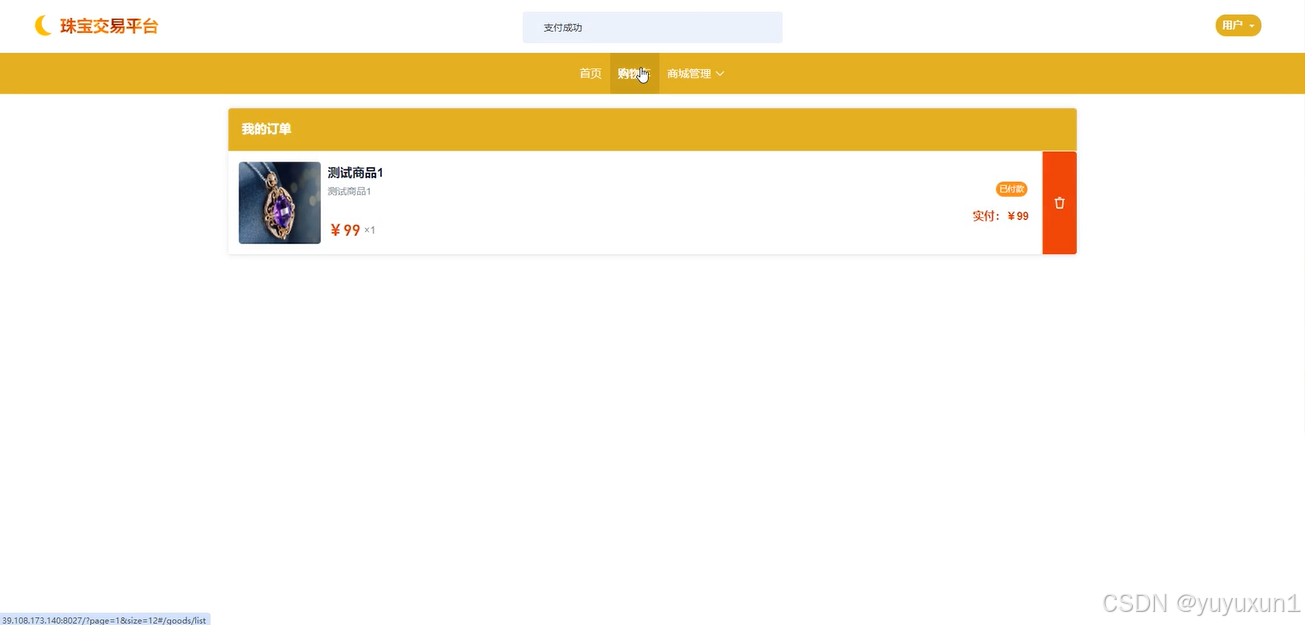The width and height of the screenshot is (1305, 625).
Task: Click the 实付：￥99 total text
Action: [1000, 216]
